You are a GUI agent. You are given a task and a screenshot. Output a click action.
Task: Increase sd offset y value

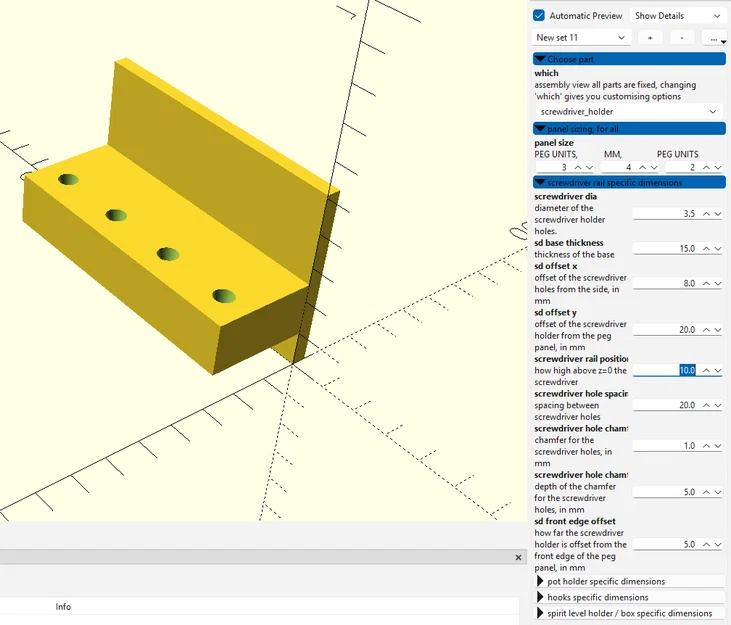point(706,330)
